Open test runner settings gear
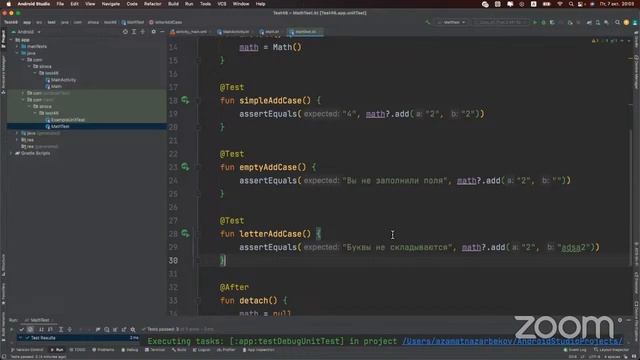 pyautogui.click(x=133, y=329)
